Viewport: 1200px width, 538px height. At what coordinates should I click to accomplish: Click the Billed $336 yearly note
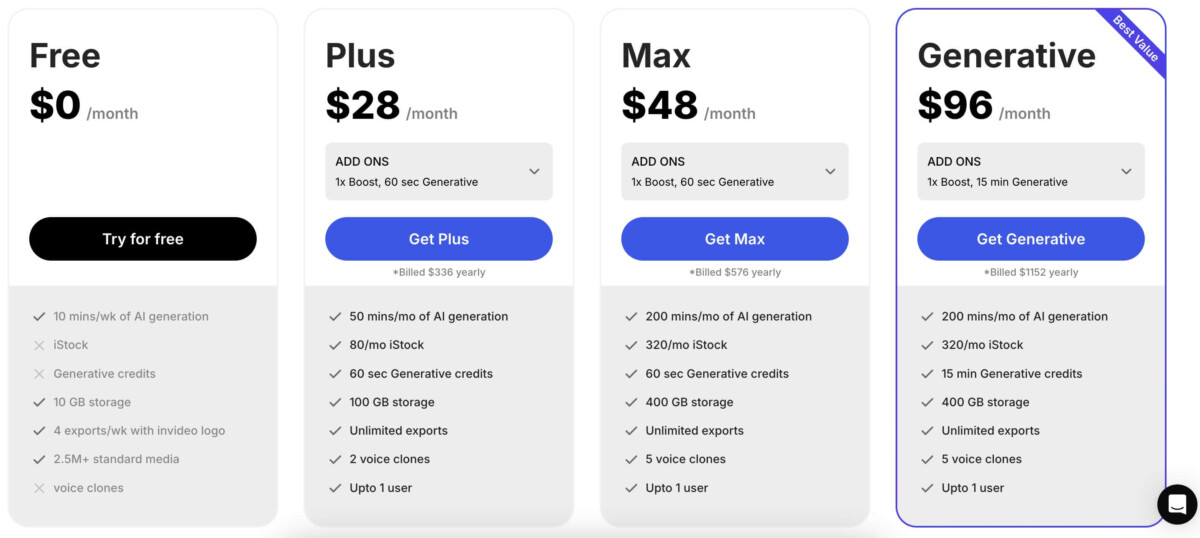point(439,272)
